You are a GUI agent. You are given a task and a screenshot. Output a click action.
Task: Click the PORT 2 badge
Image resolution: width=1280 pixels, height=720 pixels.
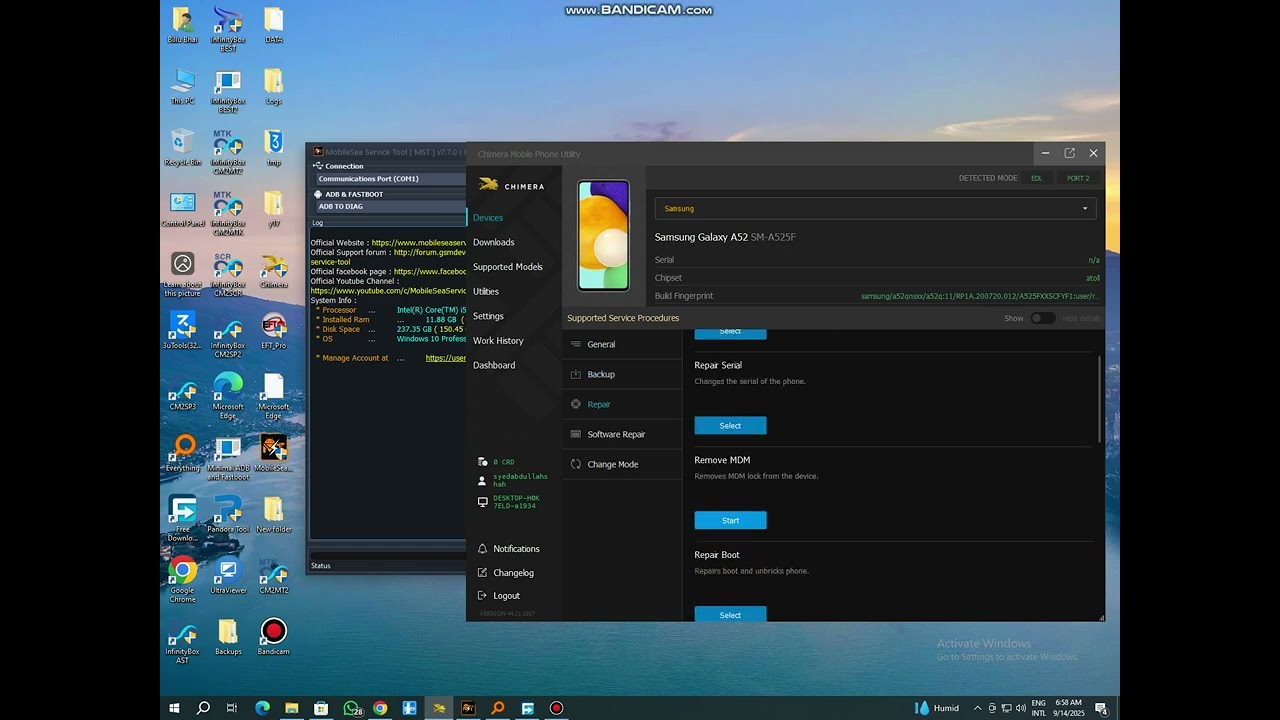pos(1078,178)
